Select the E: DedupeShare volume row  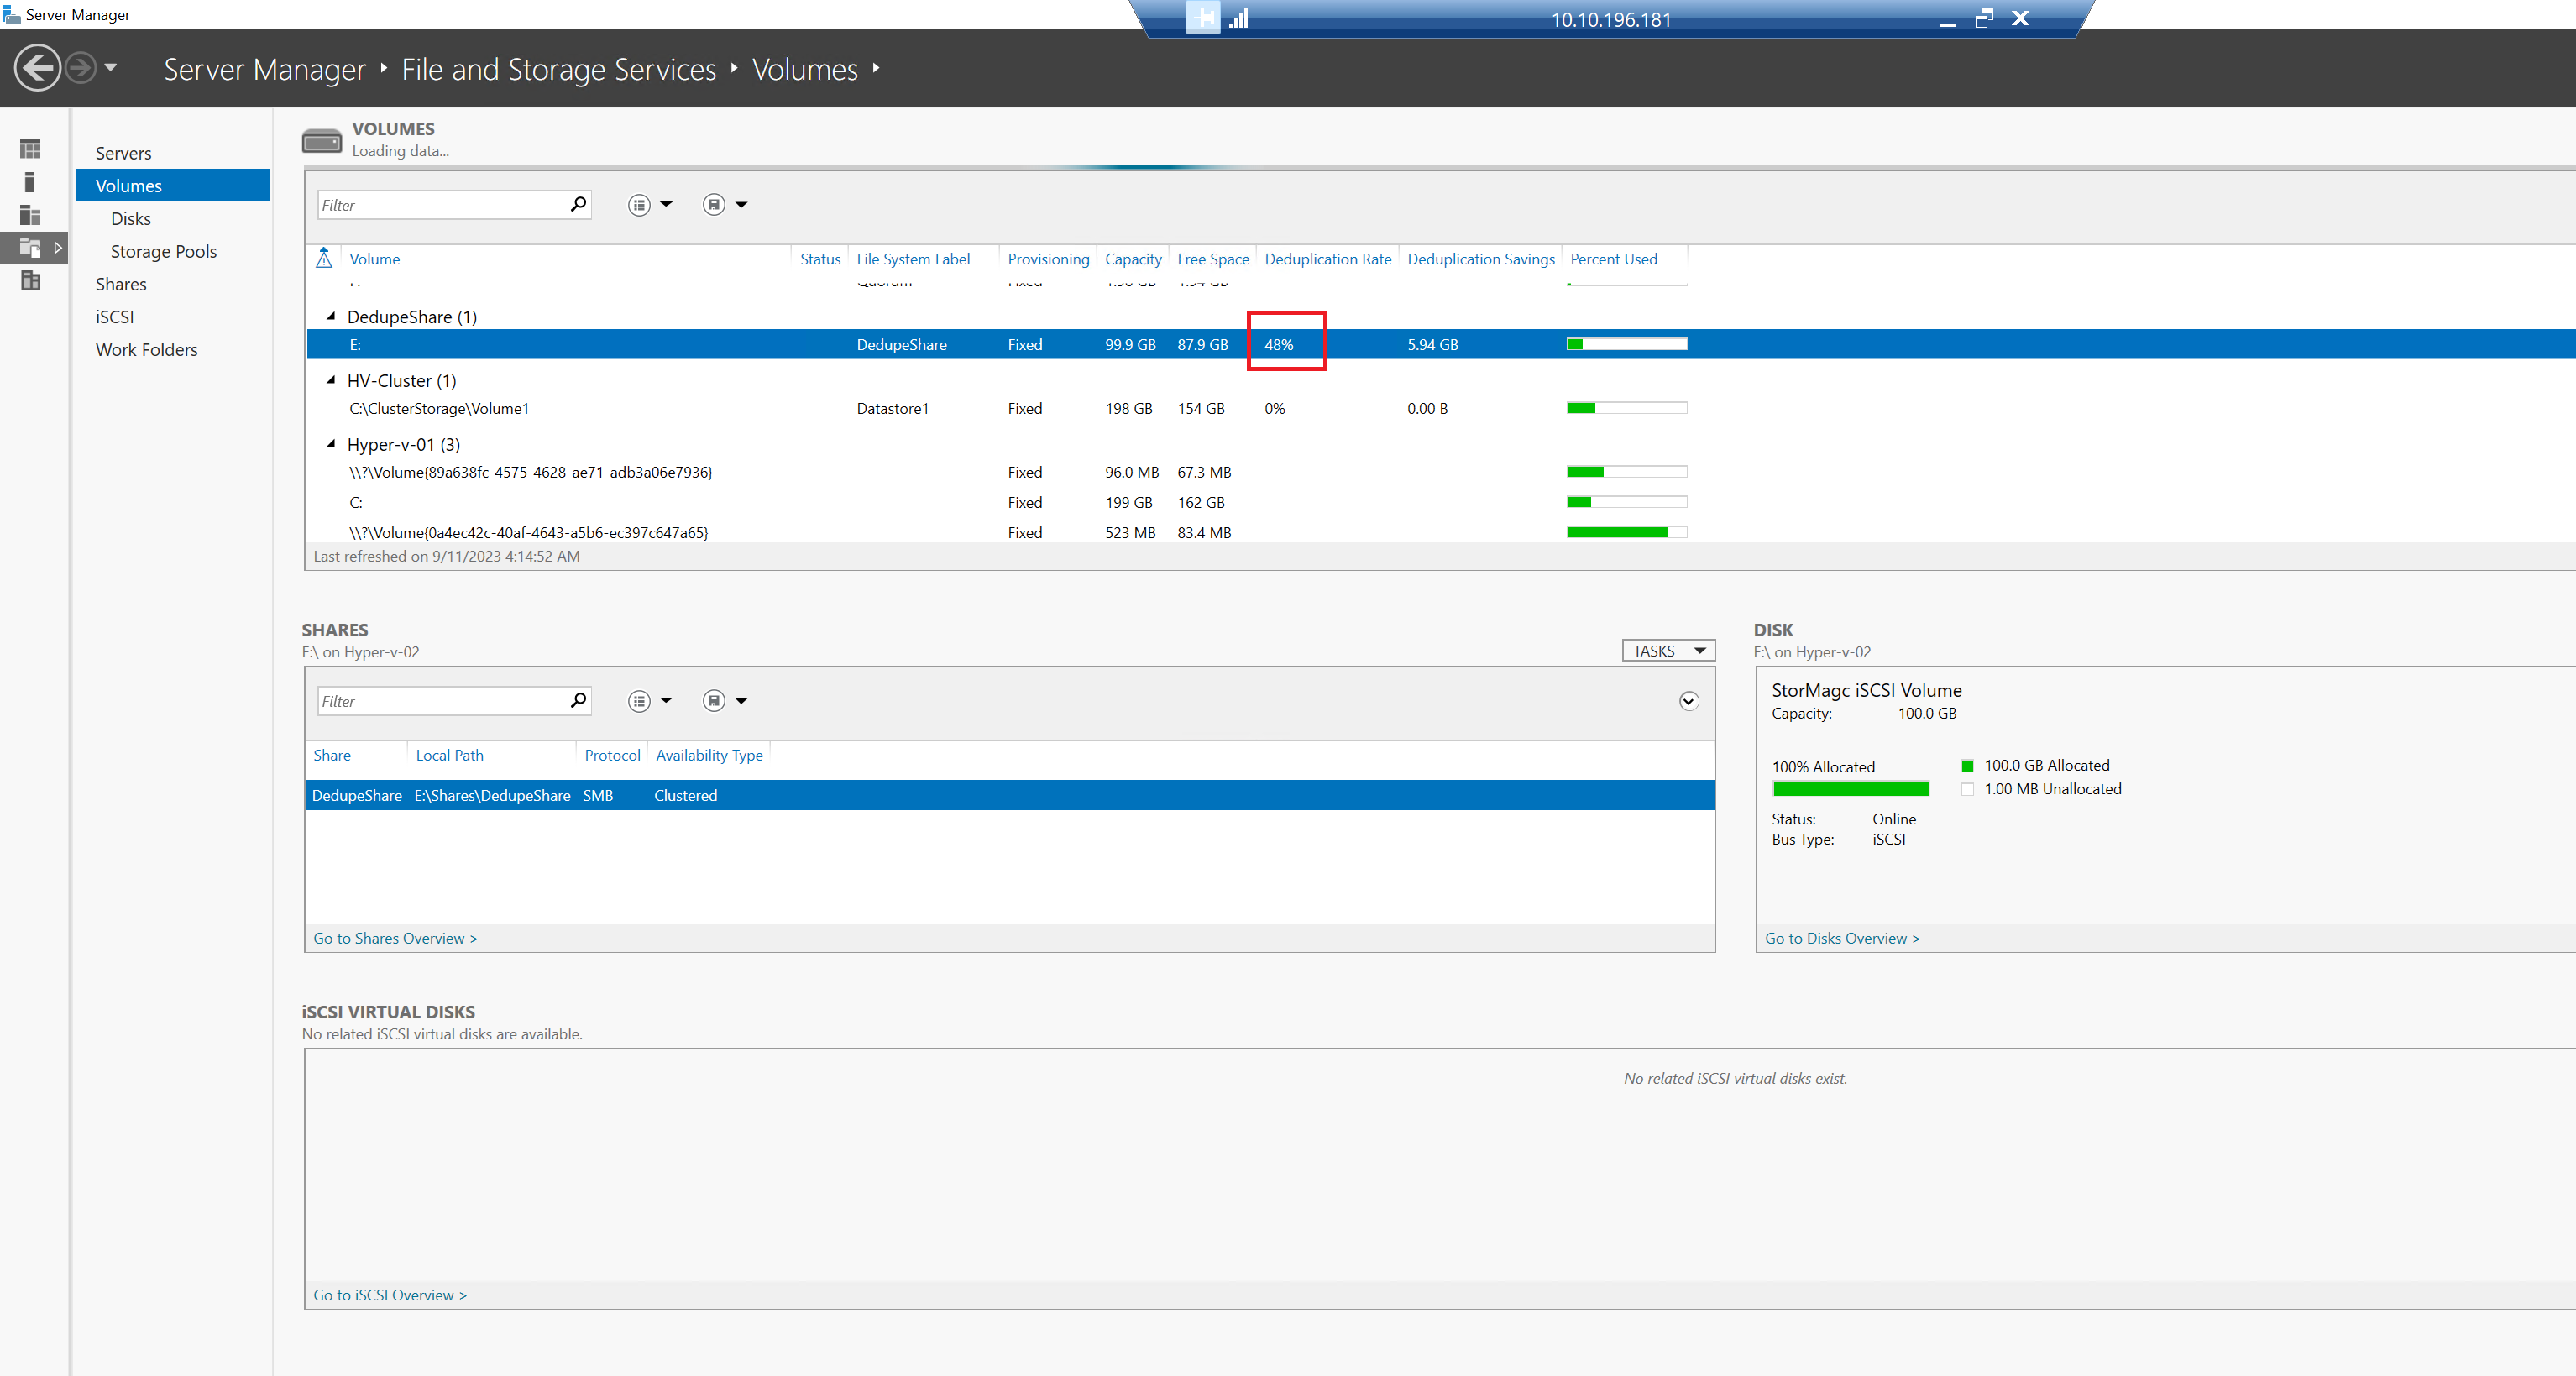pyautogui.click(x=1440, y=344)
